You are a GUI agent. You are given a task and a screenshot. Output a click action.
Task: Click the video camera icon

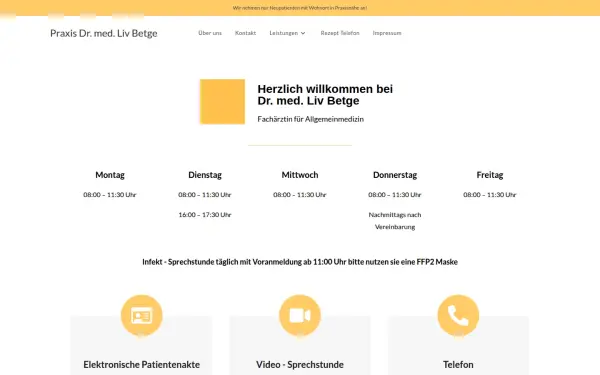300,316
